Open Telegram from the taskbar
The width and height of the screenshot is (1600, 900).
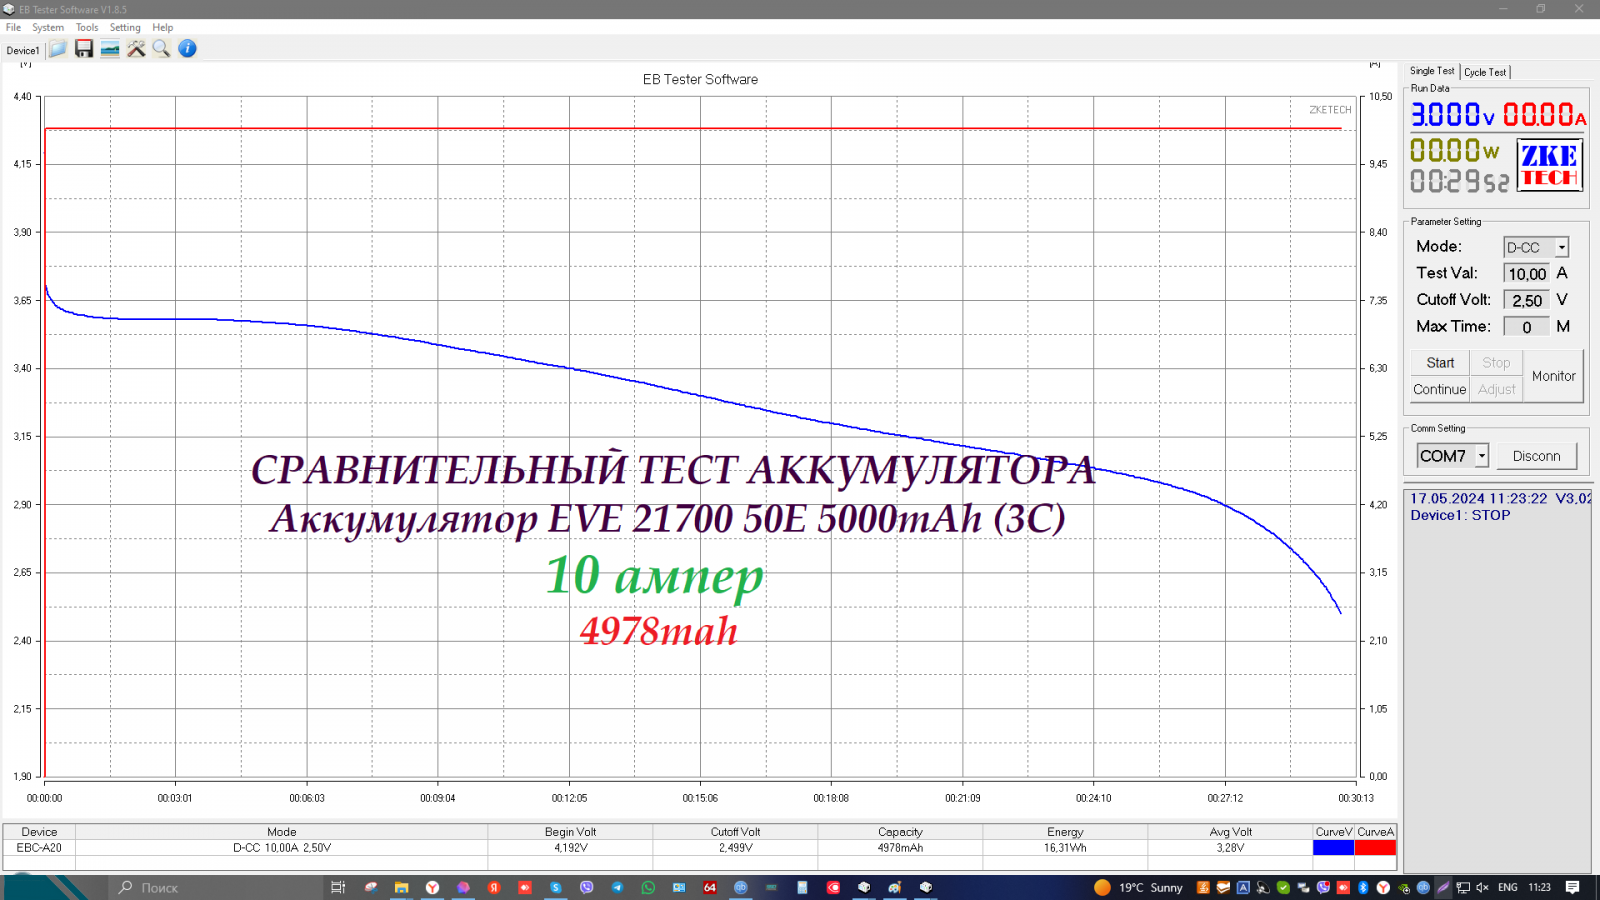coord(617,887)
